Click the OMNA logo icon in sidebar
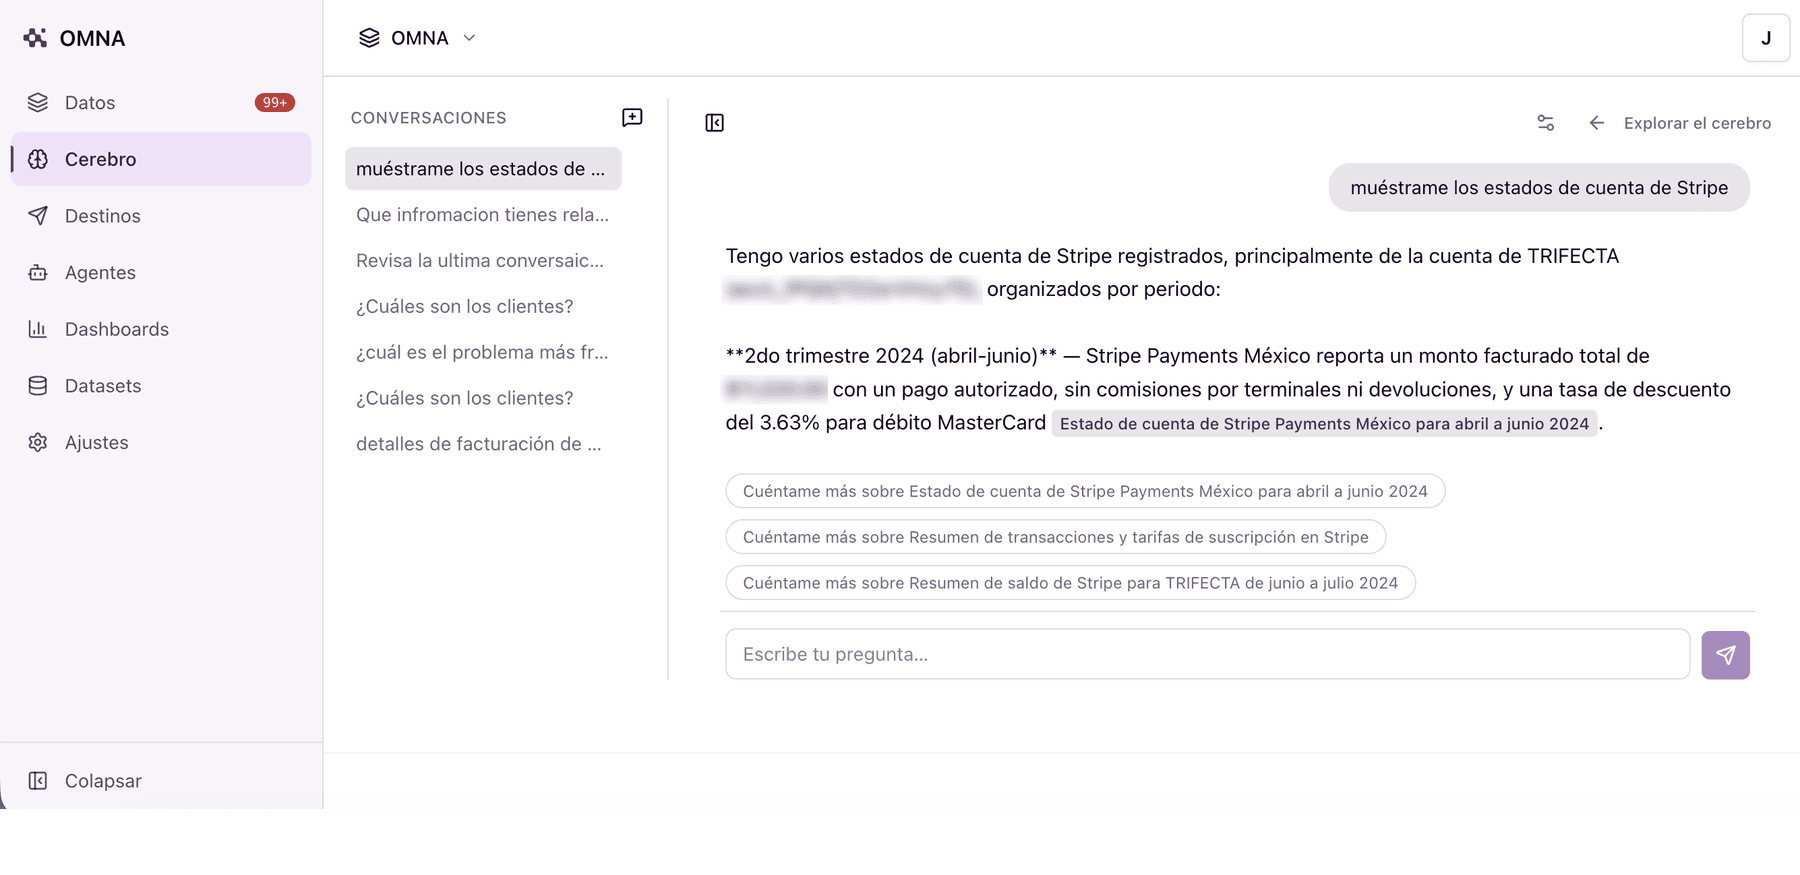This screenshot has width=1800, height=875. click(x=35, y=38)
